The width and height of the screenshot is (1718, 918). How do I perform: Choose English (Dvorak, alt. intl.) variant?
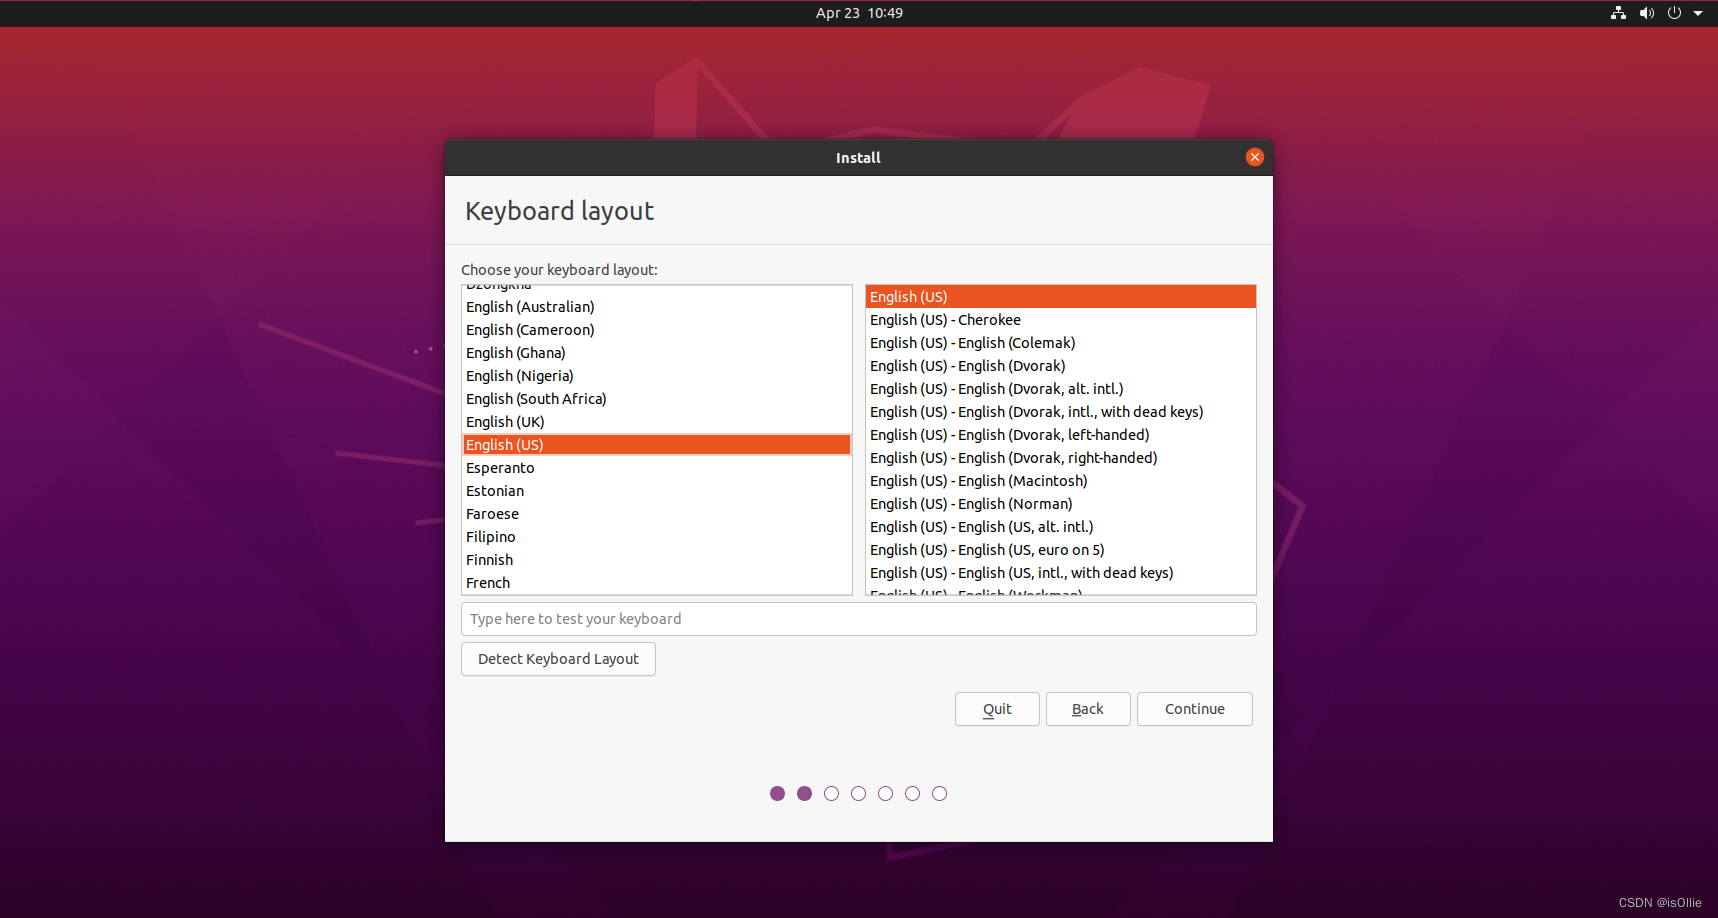1061,389
